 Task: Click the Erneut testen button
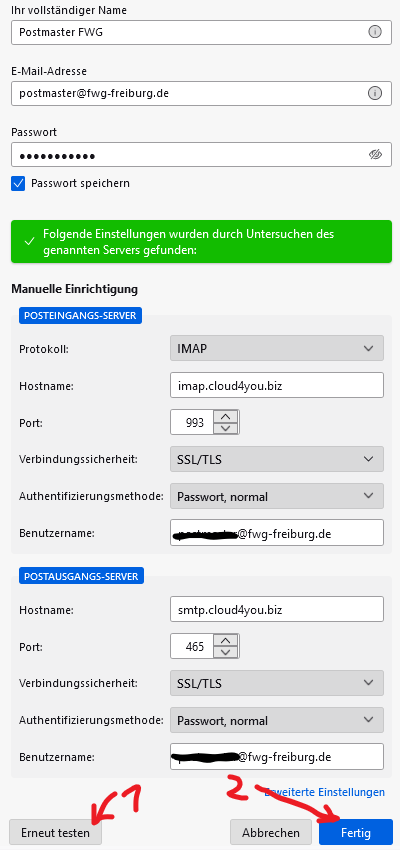56,832
